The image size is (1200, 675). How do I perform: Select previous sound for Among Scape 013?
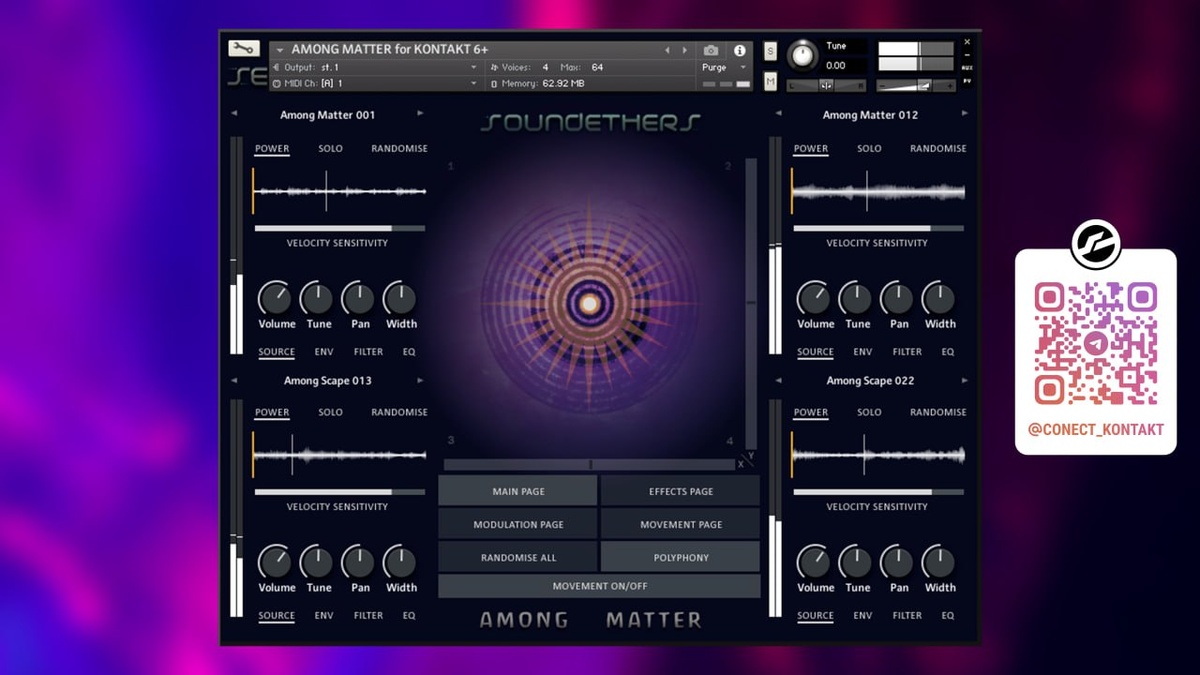(234, 380)
